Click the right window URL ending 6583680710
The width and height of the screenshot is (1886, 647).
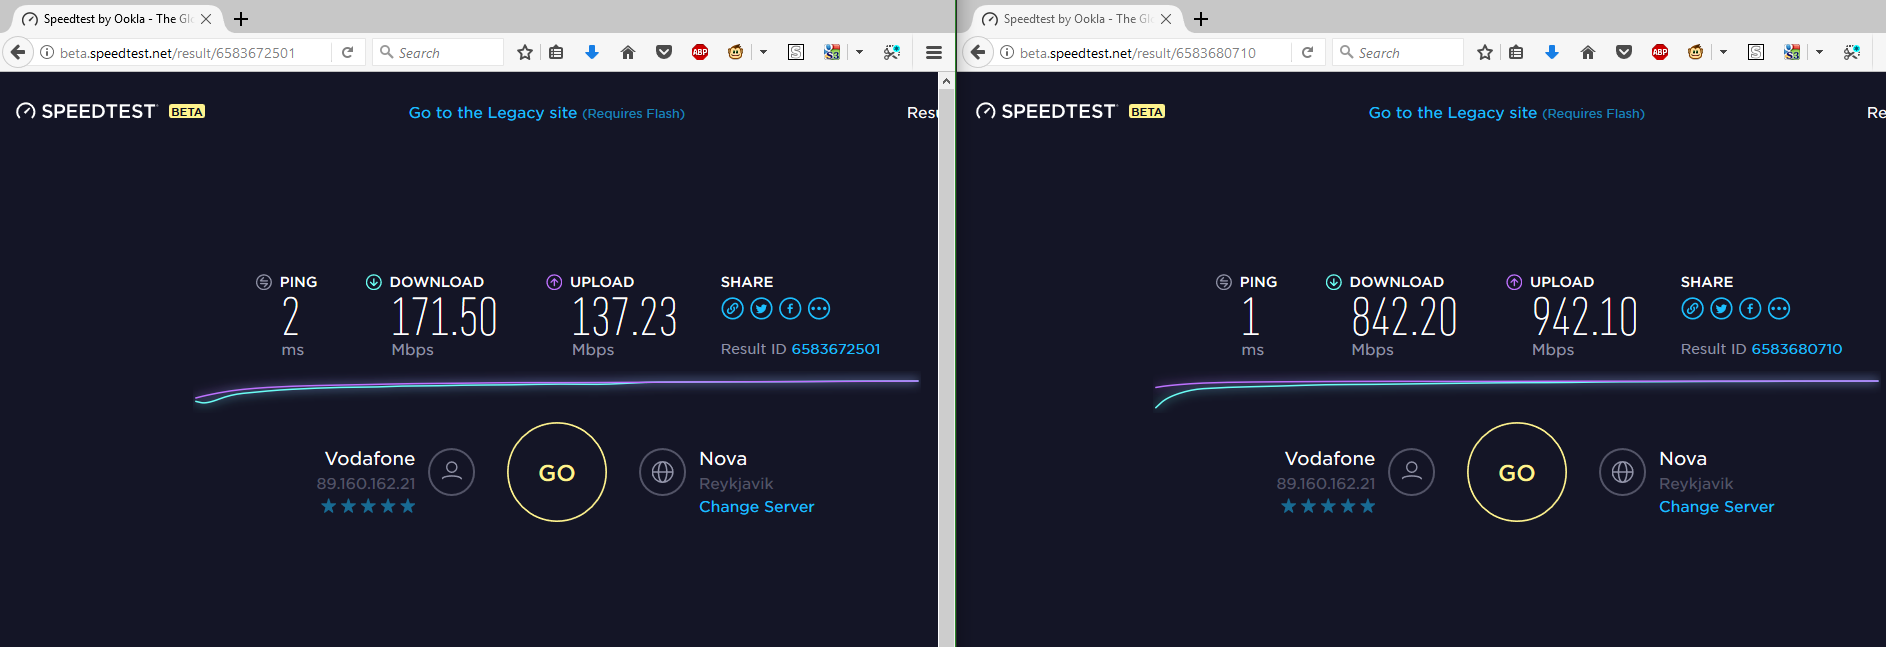coord(1138,53)
